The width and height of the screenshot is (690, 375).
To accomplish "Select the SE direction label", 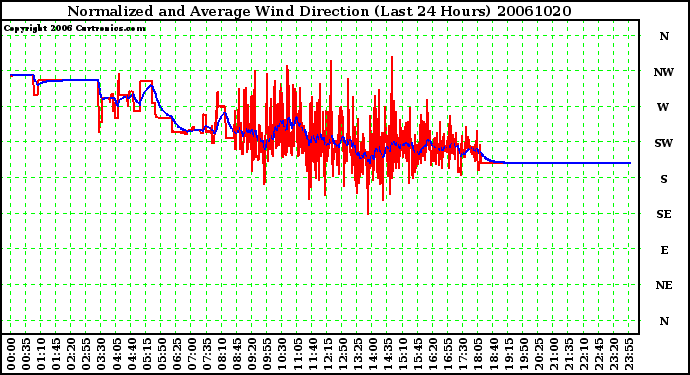I will pyautogui.click(x=664, y=214).
